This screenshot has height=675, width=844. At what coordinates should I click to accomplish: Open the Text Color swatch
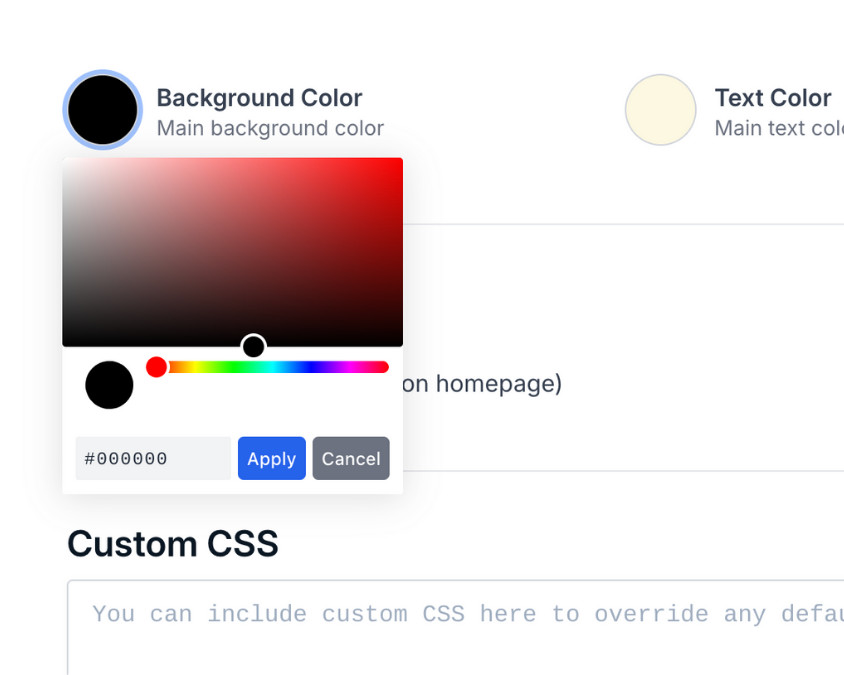click(660, 110)
